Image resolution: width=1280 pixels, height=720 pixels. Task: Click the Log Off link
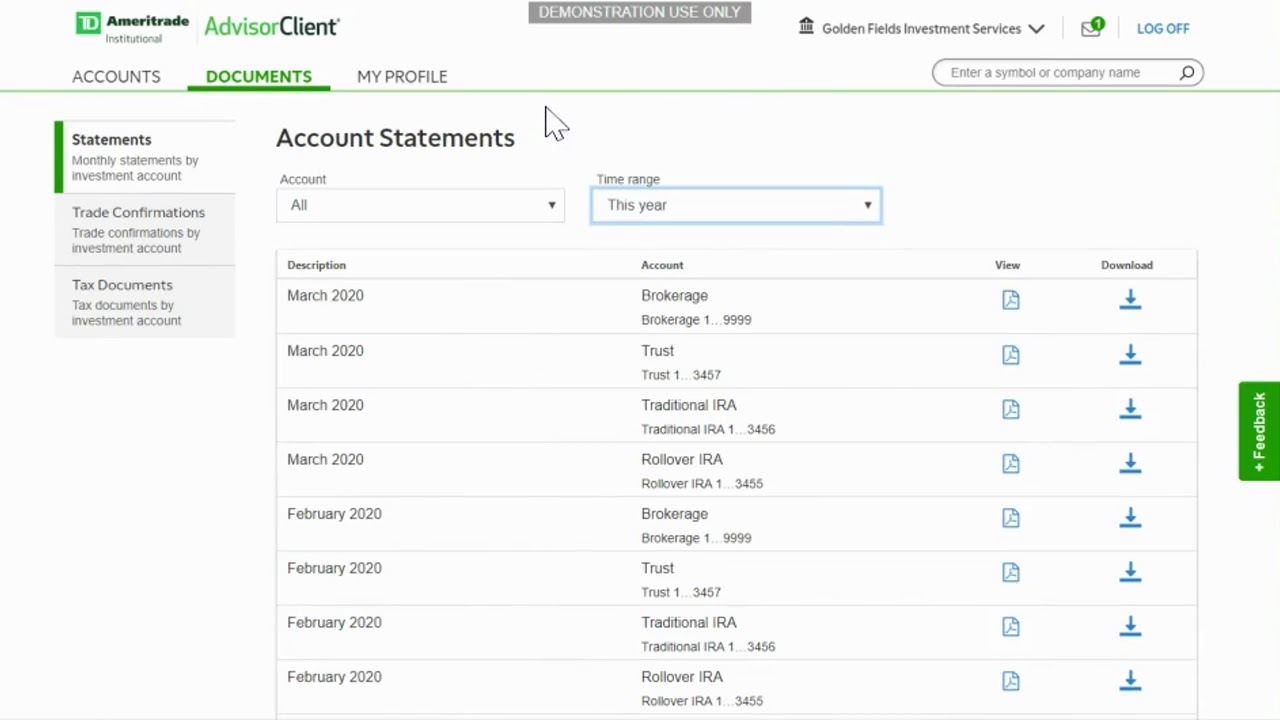pos(1162,29)
